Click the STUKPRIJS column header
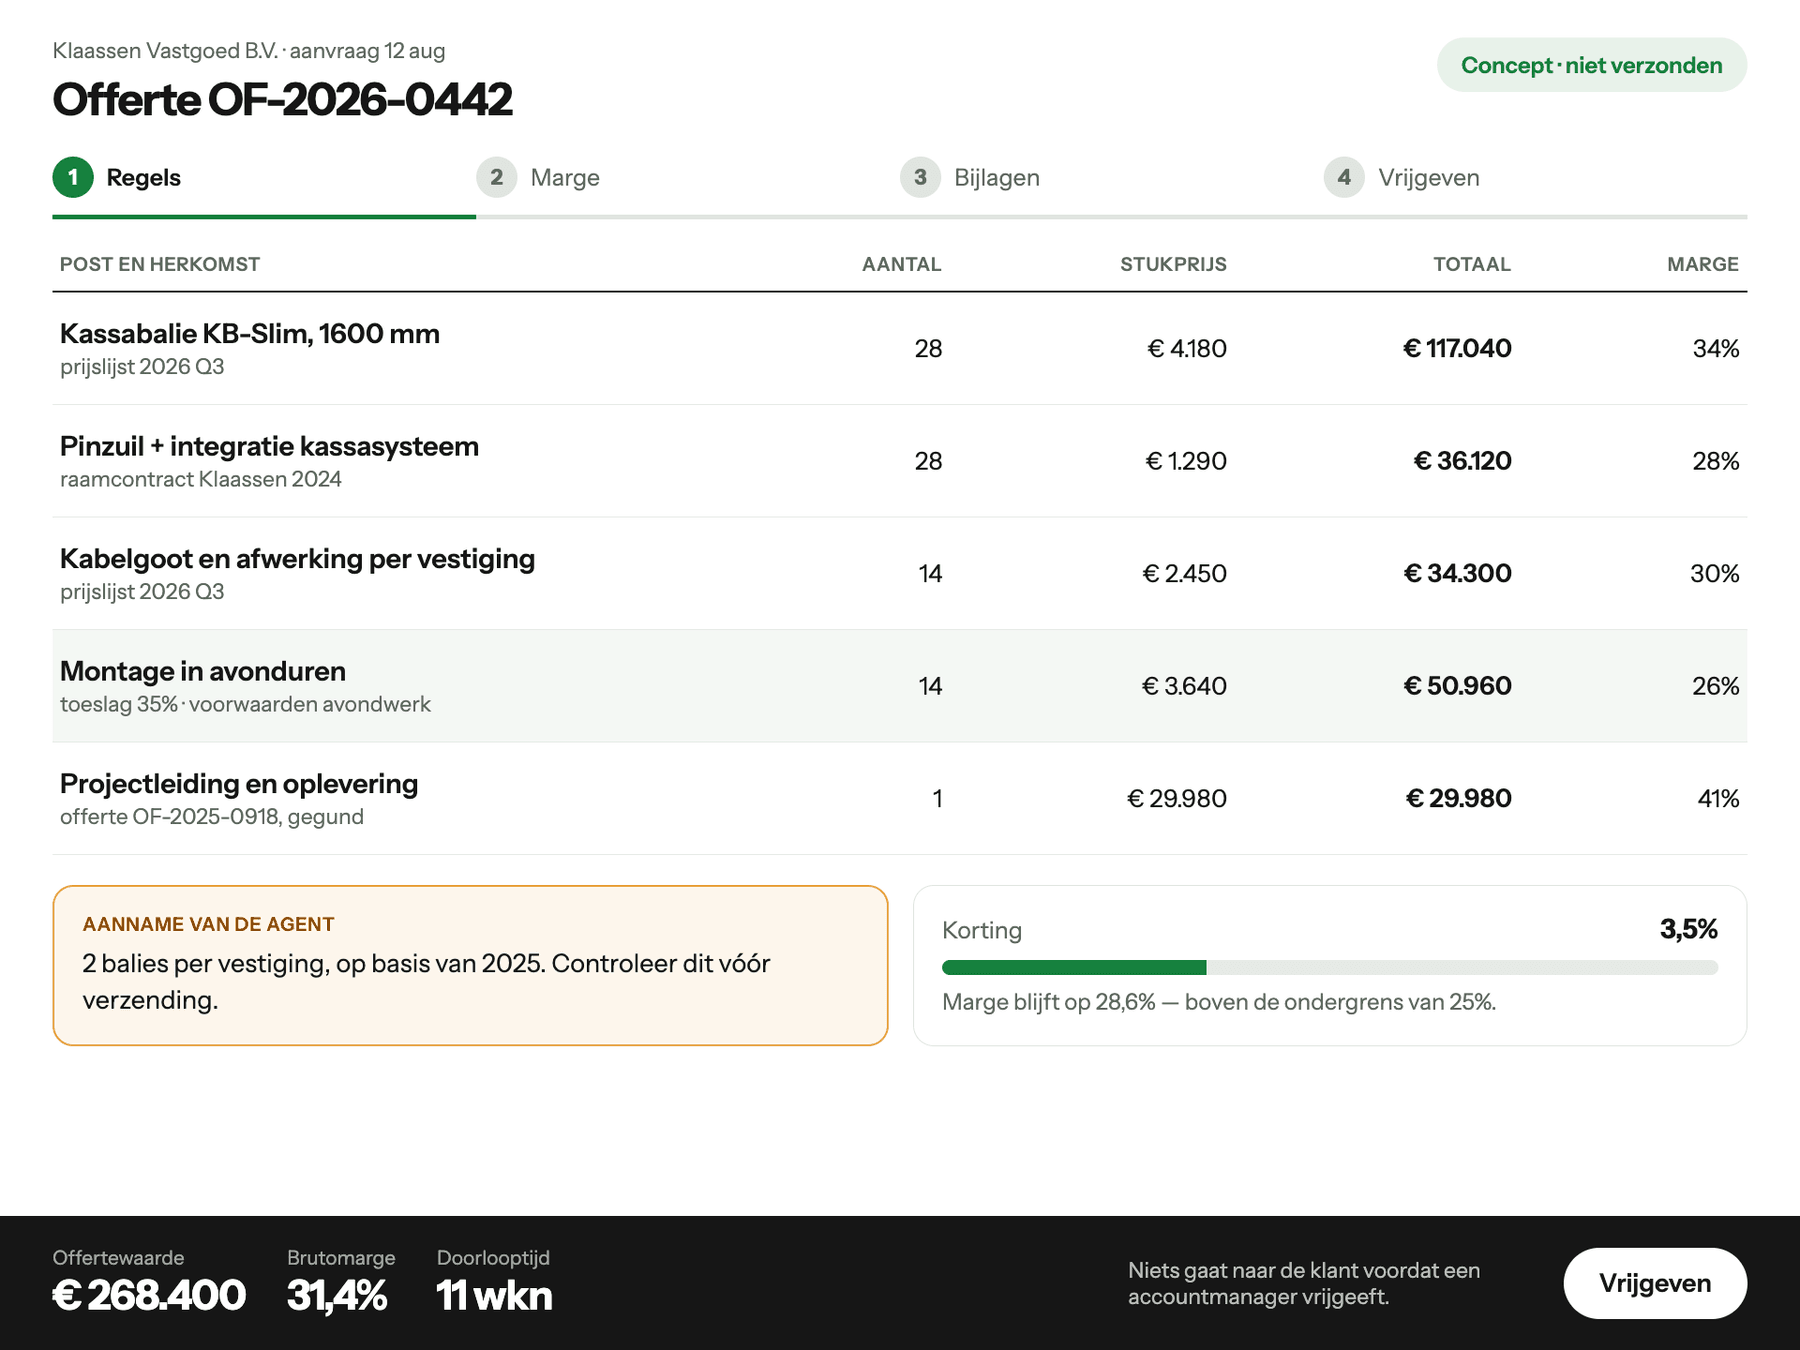1800x1350 pixels. pos(1173,264)
